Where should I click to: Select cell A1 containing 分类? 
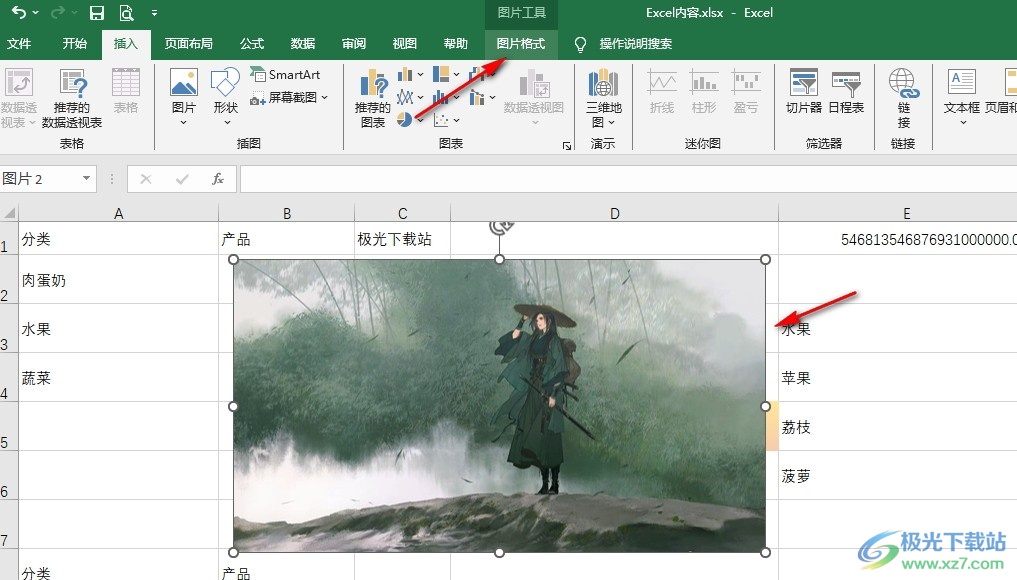119,239
